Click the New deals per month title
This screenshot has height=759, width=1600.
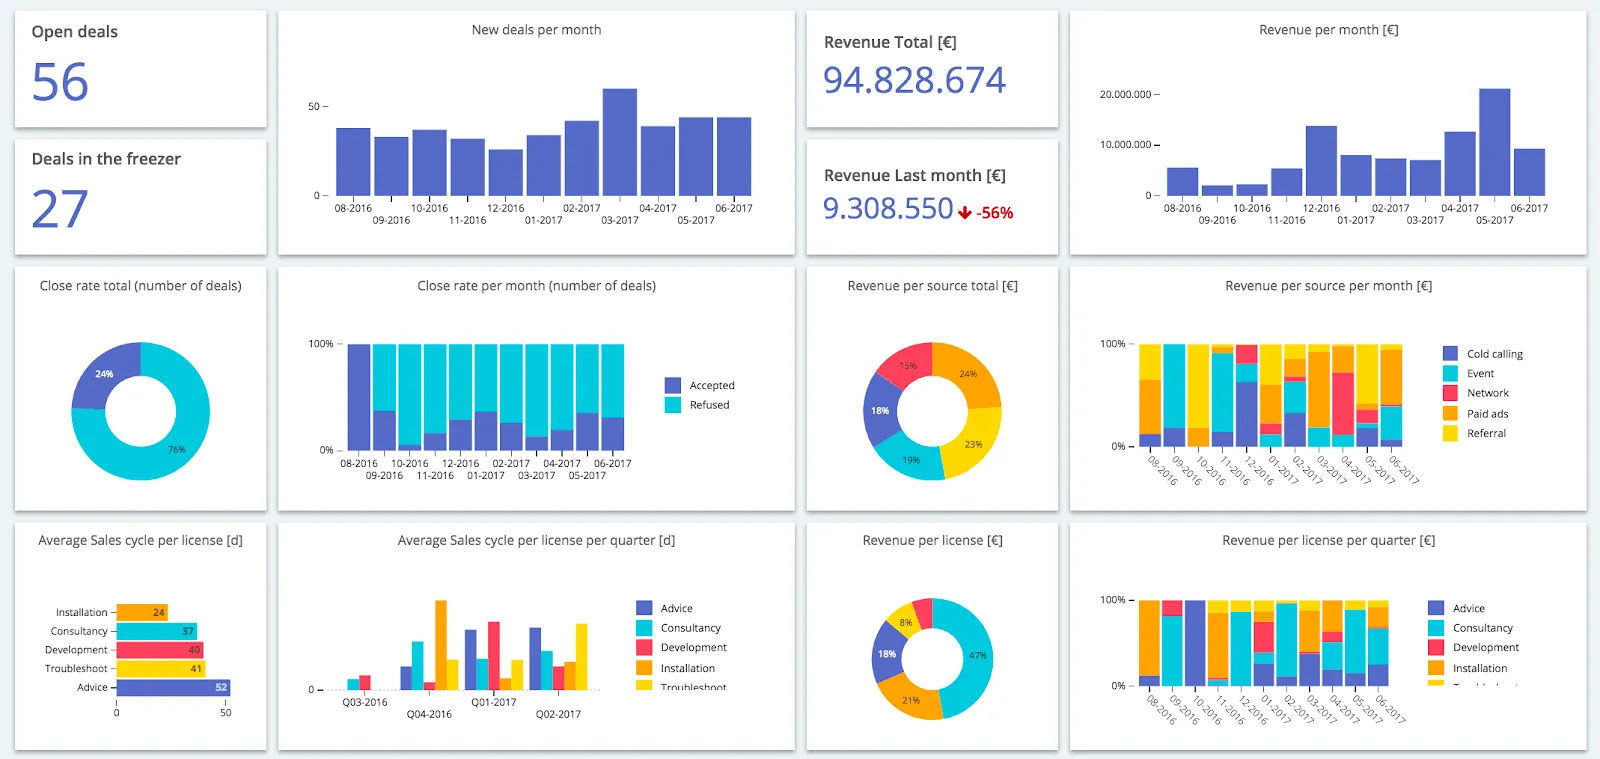(537, 30)
